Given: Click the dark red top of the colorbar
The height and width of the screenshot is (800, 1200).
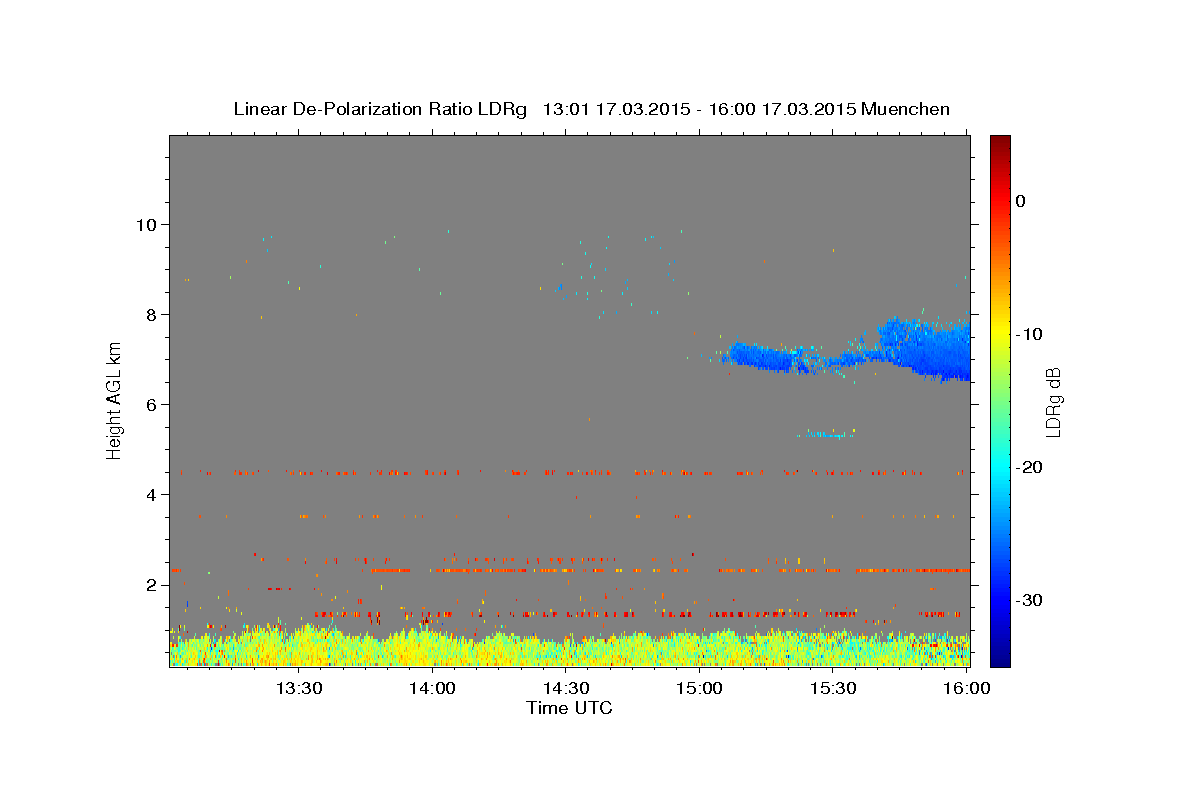Looking at the screenshot, I should (1000, 143).
